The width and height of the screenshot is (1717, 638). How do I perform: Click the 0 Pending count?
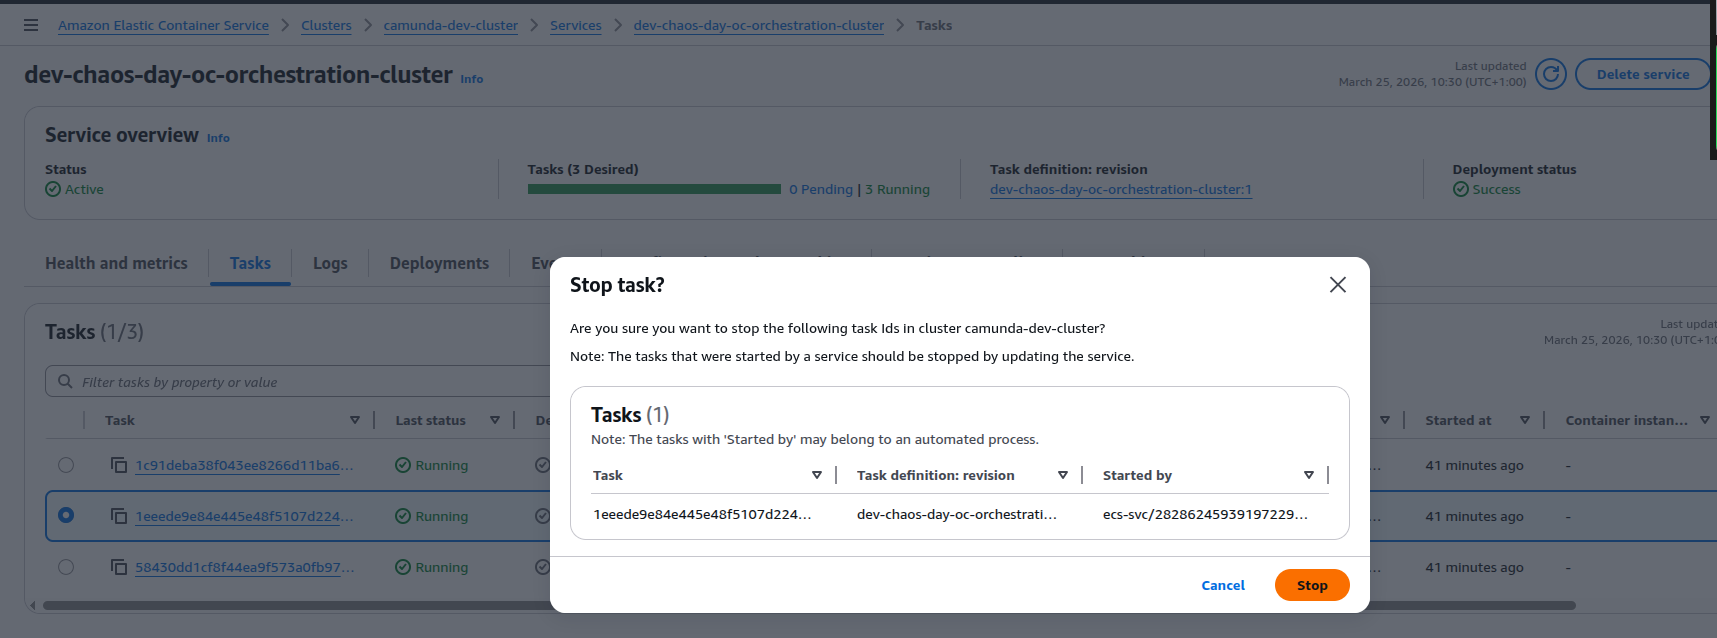821,189
